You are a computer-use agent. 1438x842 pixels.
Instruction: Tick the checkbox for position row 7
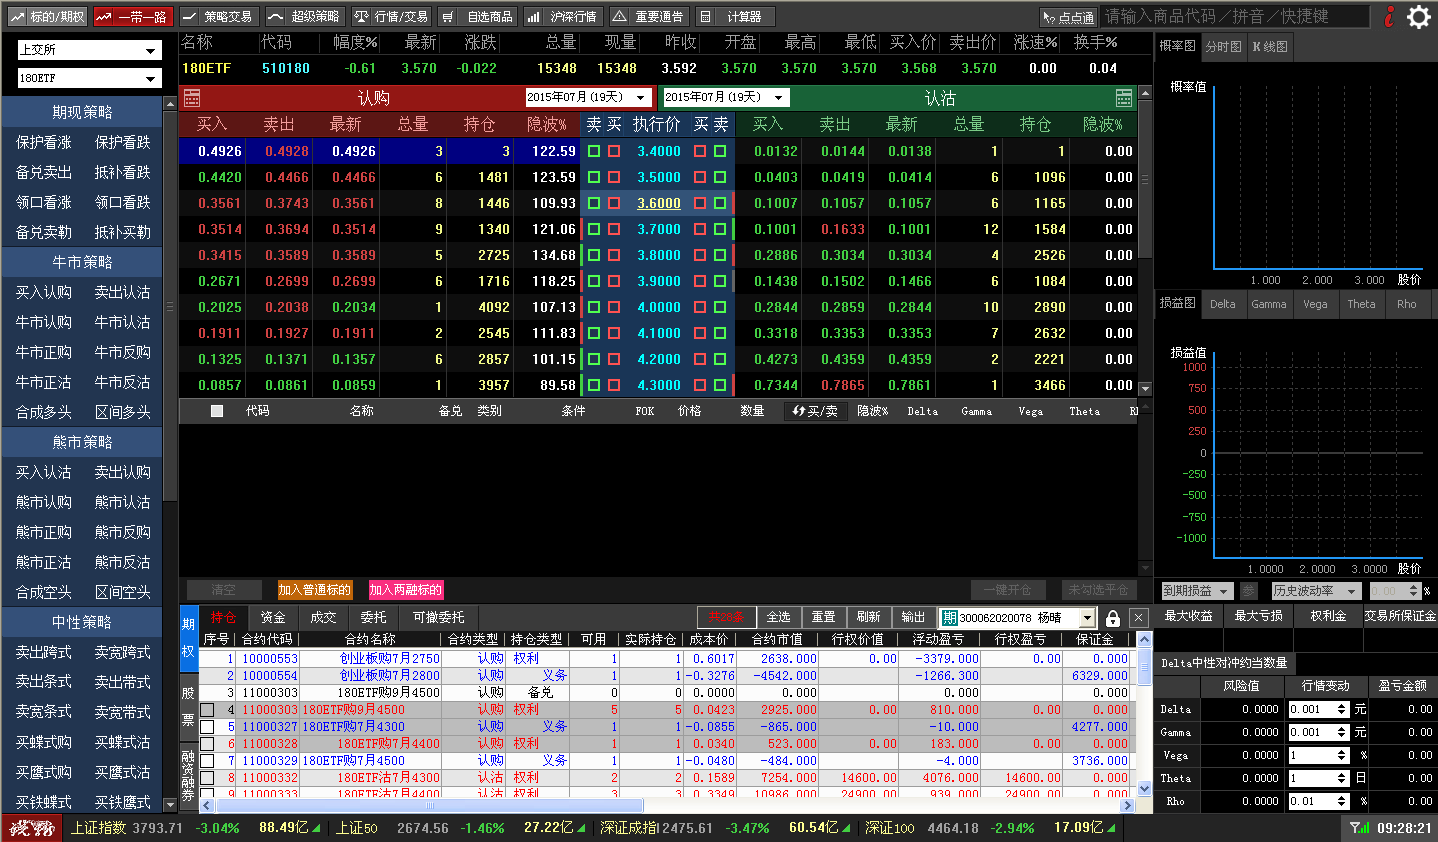coord(207,761)
